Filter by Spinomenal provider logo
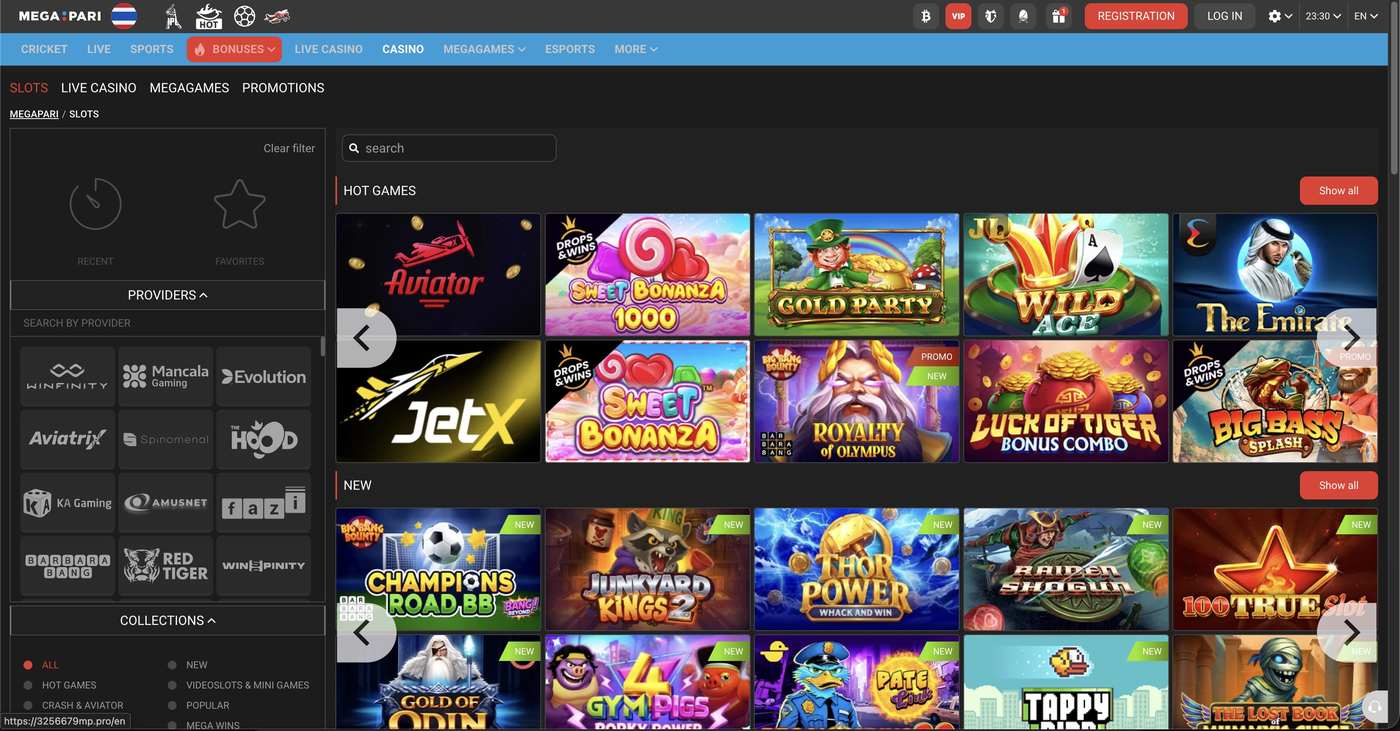Image resolution: width=1400 pixels, height=731 pixels. click(x=166, y=439)
